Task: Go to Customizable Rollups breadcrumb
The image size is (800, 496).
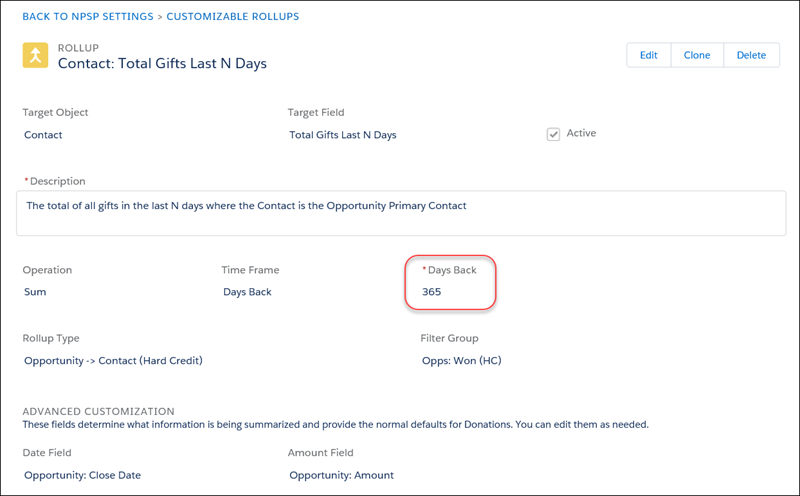Action: [233, 16]
